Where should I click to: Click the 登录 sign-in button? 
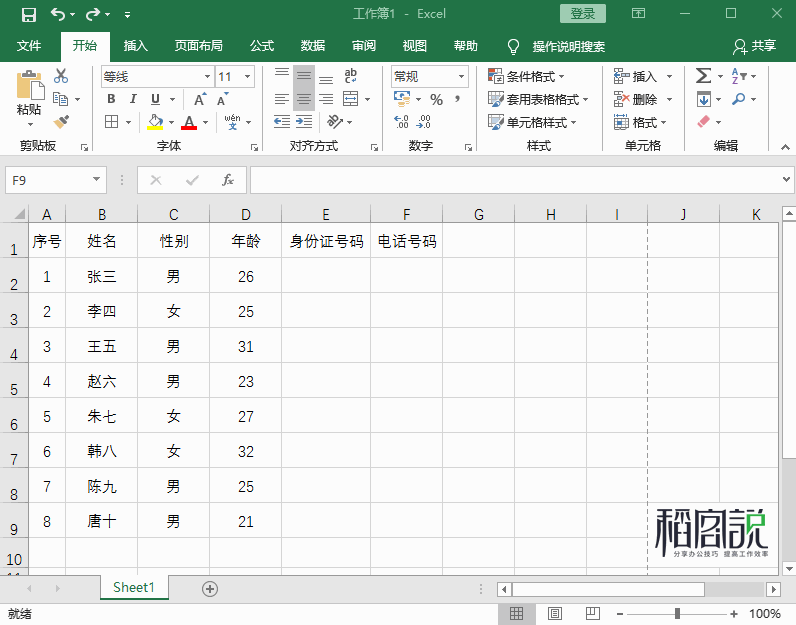[582, 13]
